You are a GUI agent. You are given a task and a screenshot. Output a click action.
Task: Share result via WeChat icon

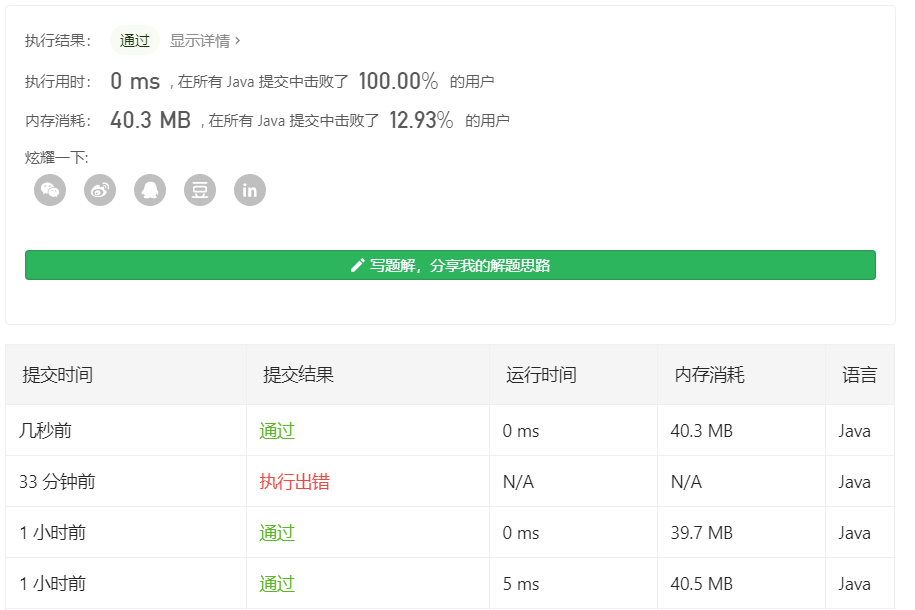click(50, 190)
